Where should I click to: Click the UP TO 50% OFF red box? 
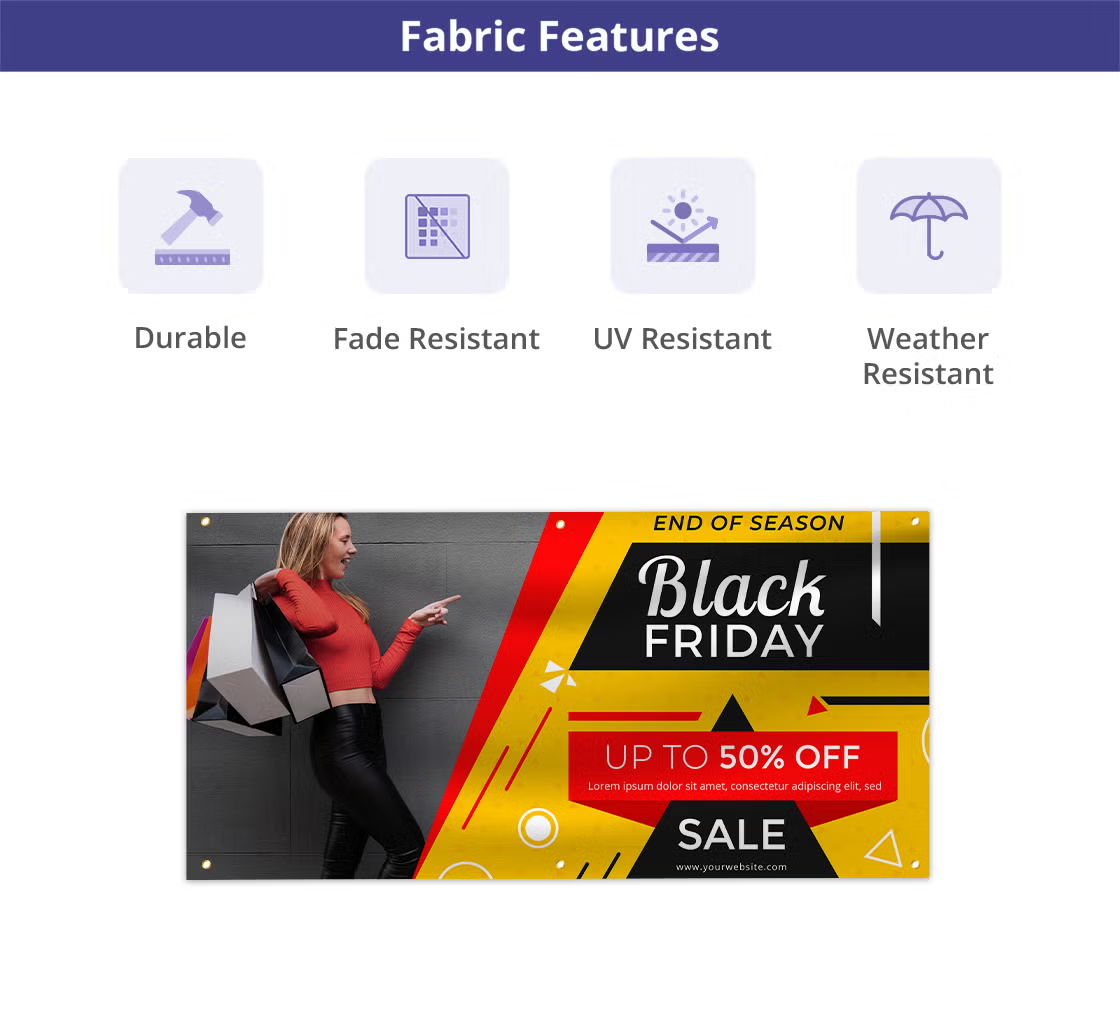pyautogui.click(x=732, y=764)
